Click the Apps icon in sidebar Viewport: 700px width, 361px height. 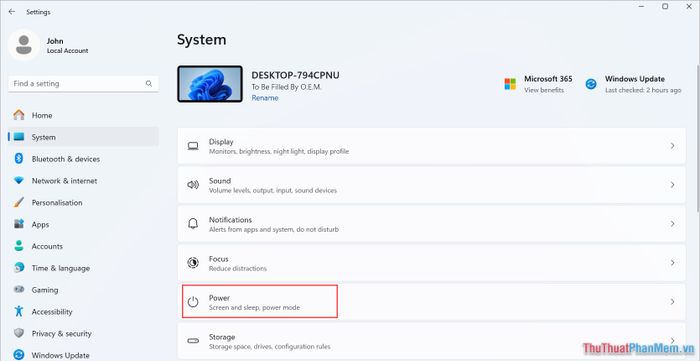(19, 224)
